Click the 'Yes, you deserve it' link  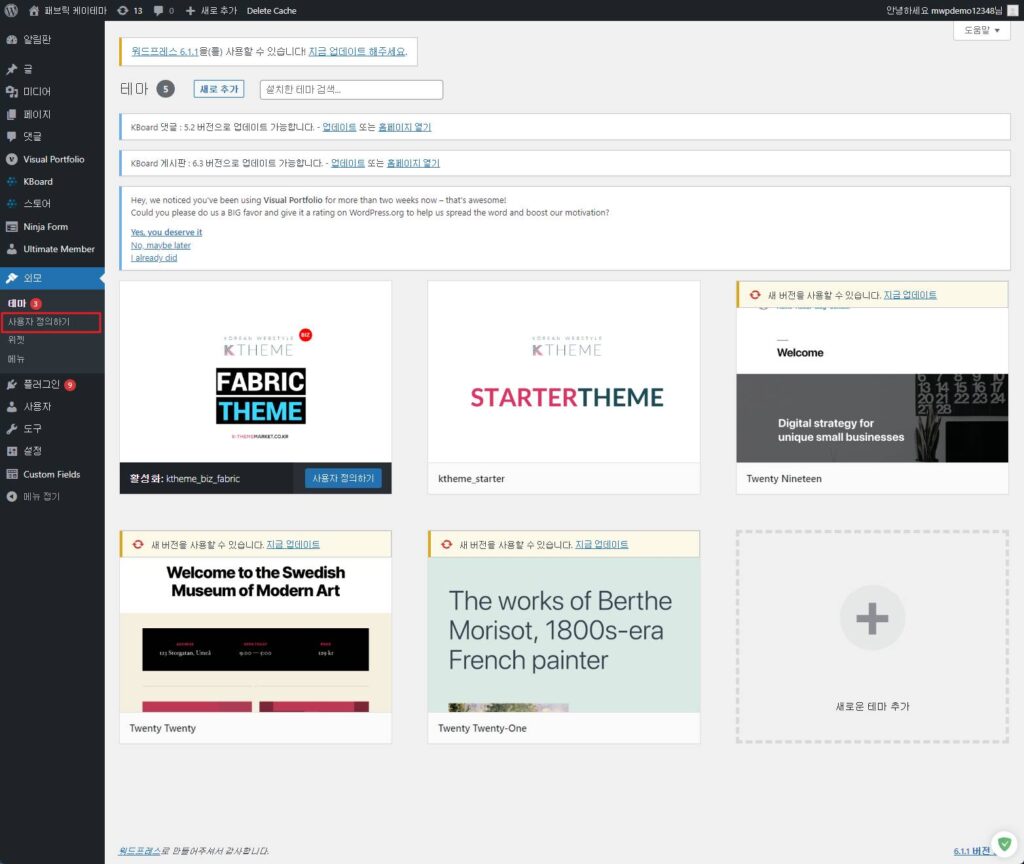coord(167,232)
